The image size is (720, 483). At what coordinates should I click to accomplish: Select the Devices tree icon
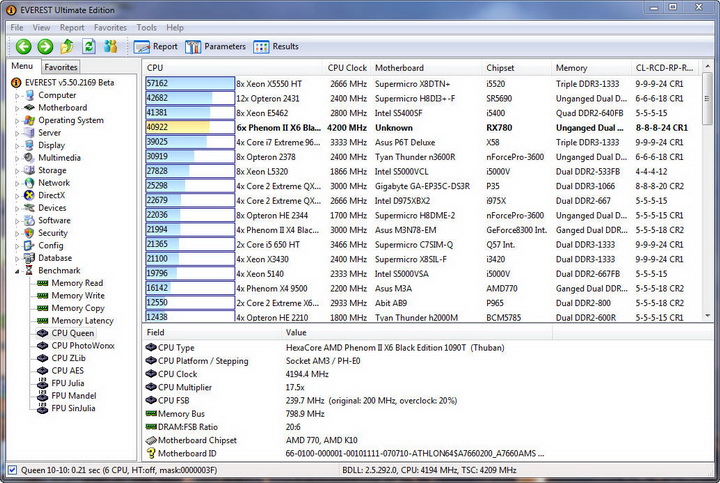(x=30, y=208)
